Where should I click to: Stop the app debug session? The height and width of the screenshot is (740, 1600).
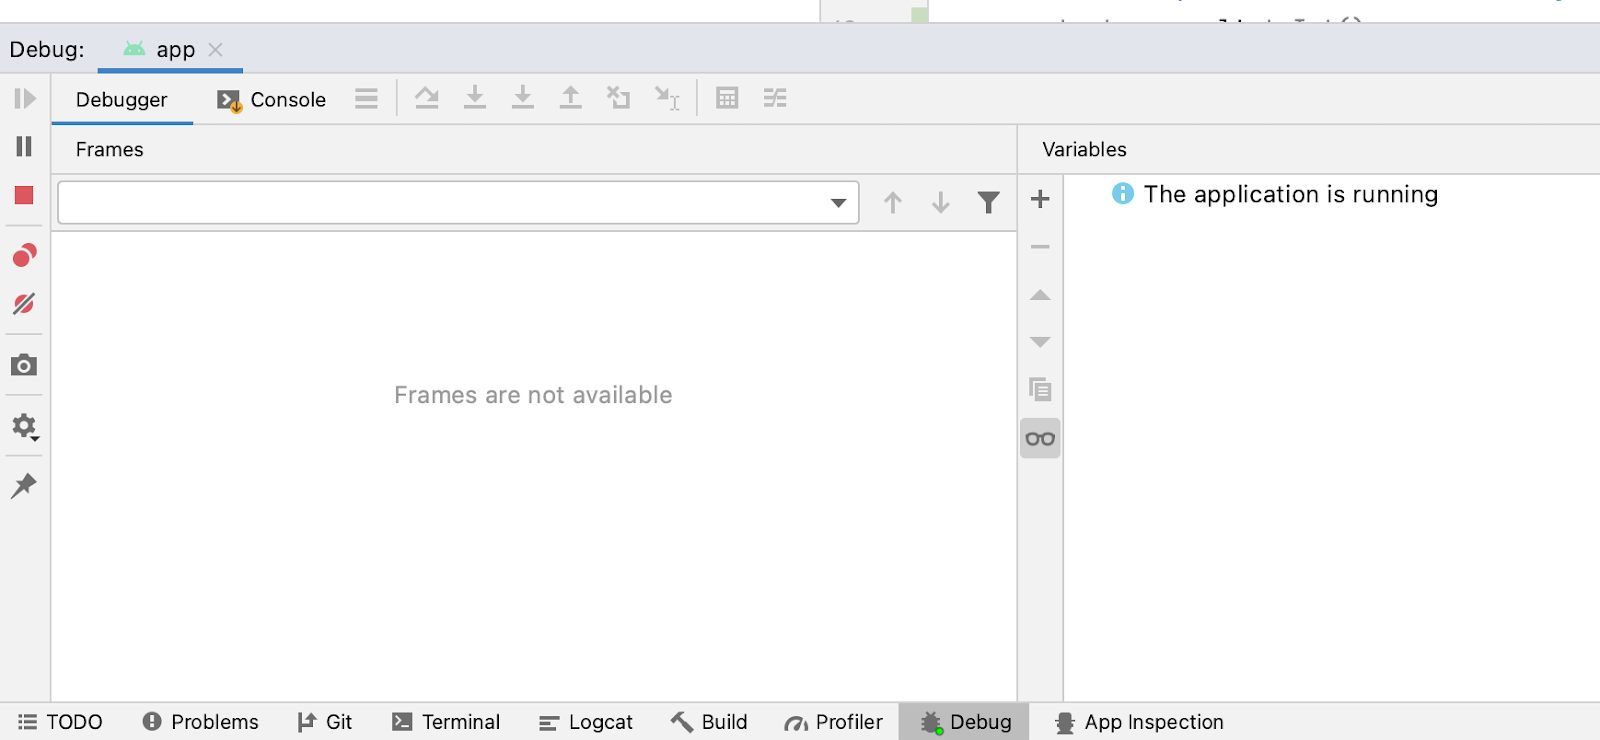[x=25, y=195]
